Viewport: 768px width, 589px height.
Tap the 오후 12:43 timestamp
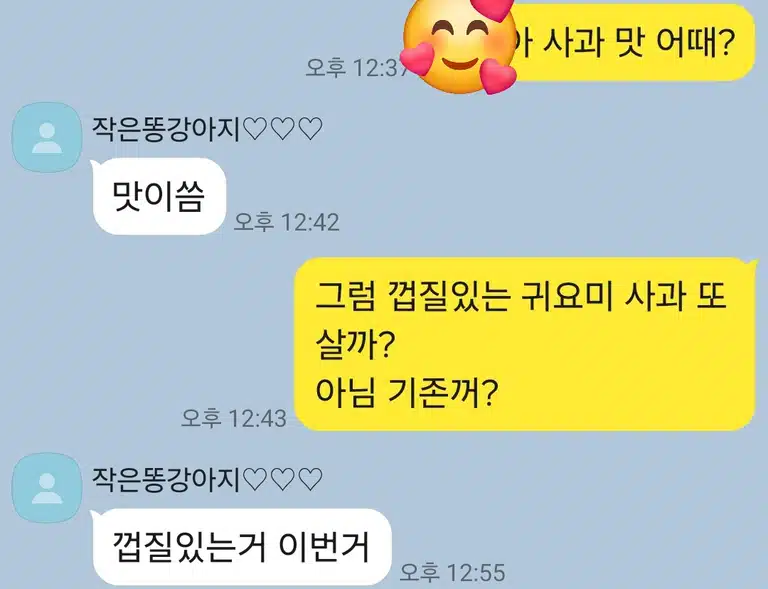click(x=234, y=418)
